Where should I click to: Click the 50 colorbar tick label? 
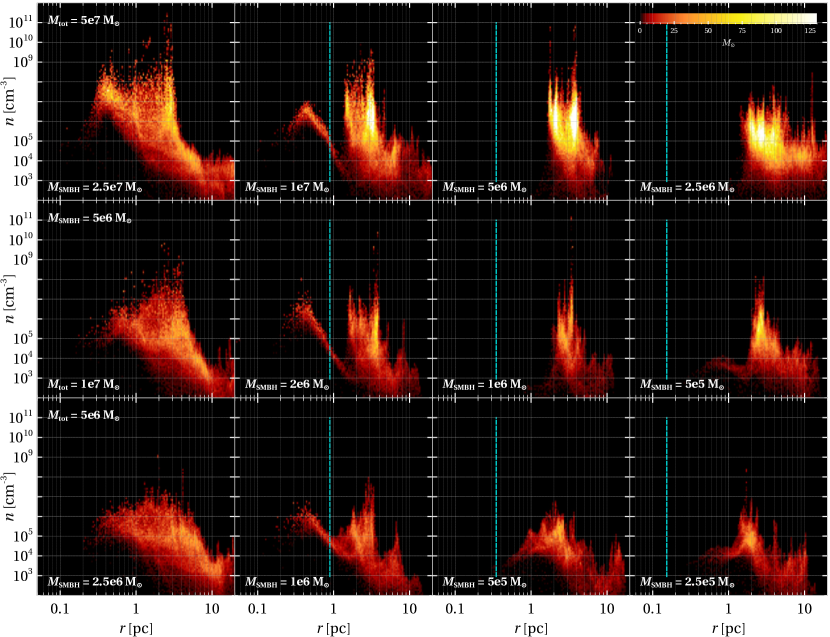(708, 31)
